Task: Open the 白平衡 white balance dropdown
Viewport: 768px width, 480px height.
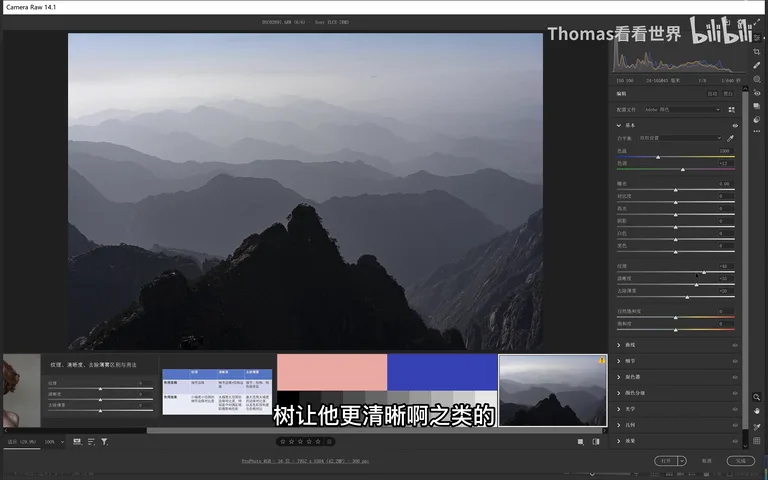Action: (679, 138)
